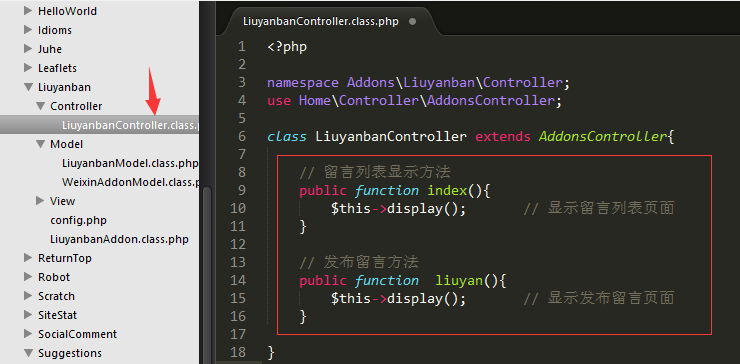The width and height of the screenshot is (740, 364).
Task: Click display() call on line 10
Action: tap(422, 208)
